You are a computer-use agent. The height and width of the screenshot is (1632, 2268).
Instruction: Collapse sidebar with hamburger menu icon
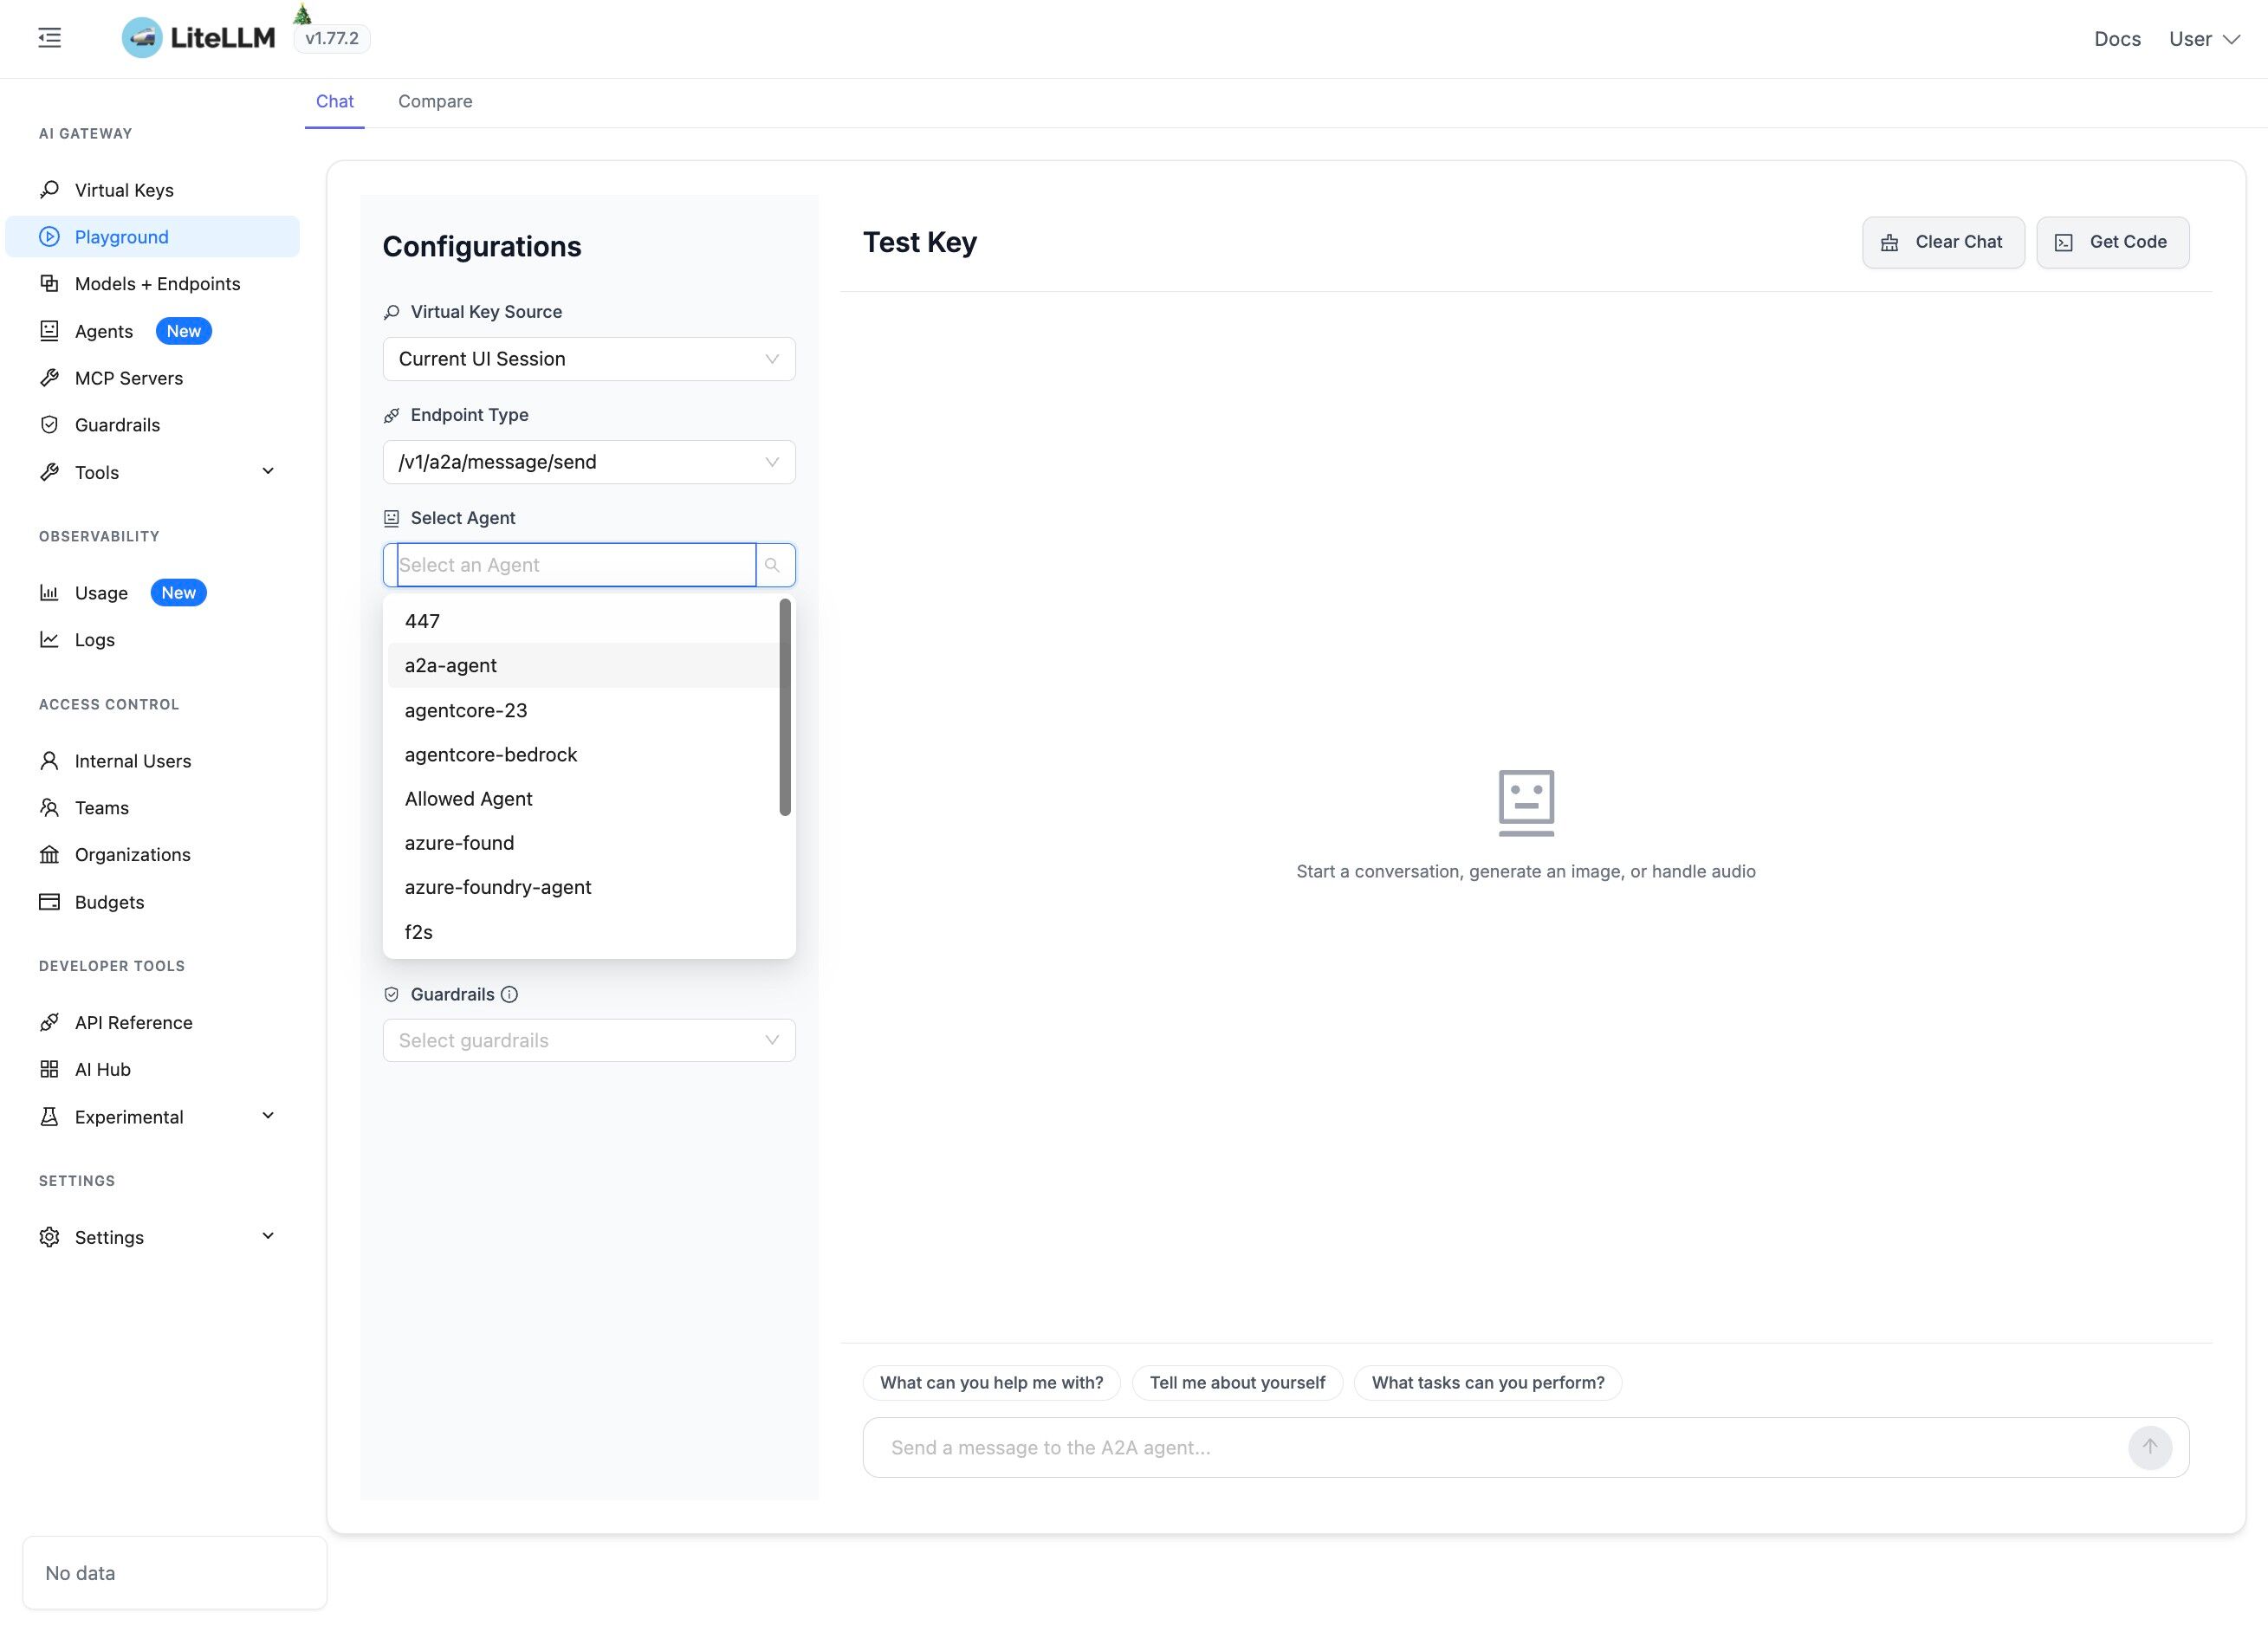tap(49, 38)
